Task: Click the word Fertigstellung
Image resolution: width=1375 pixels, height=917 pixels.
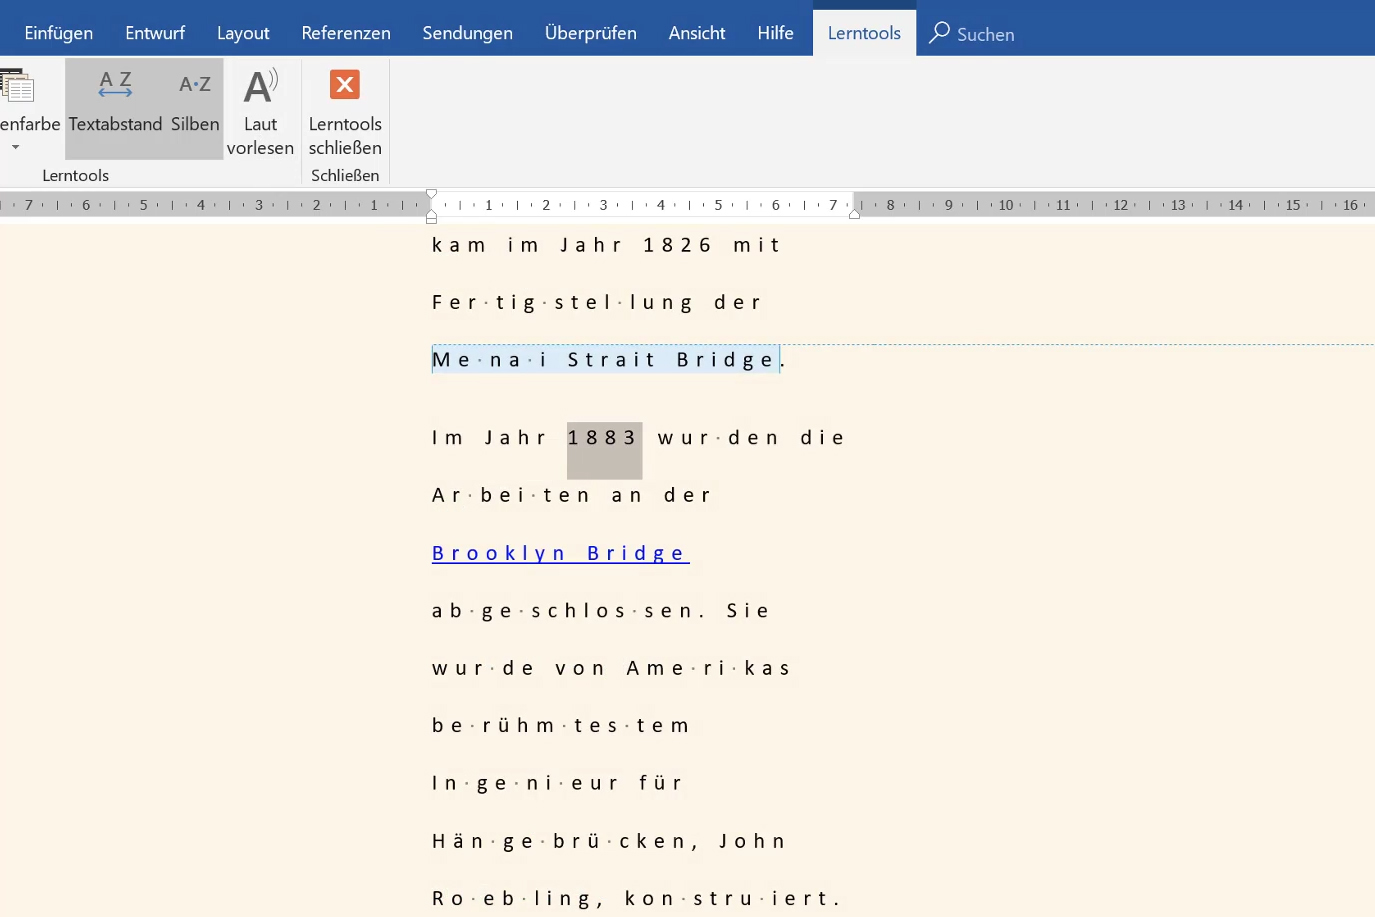Action: coord(562,303)
